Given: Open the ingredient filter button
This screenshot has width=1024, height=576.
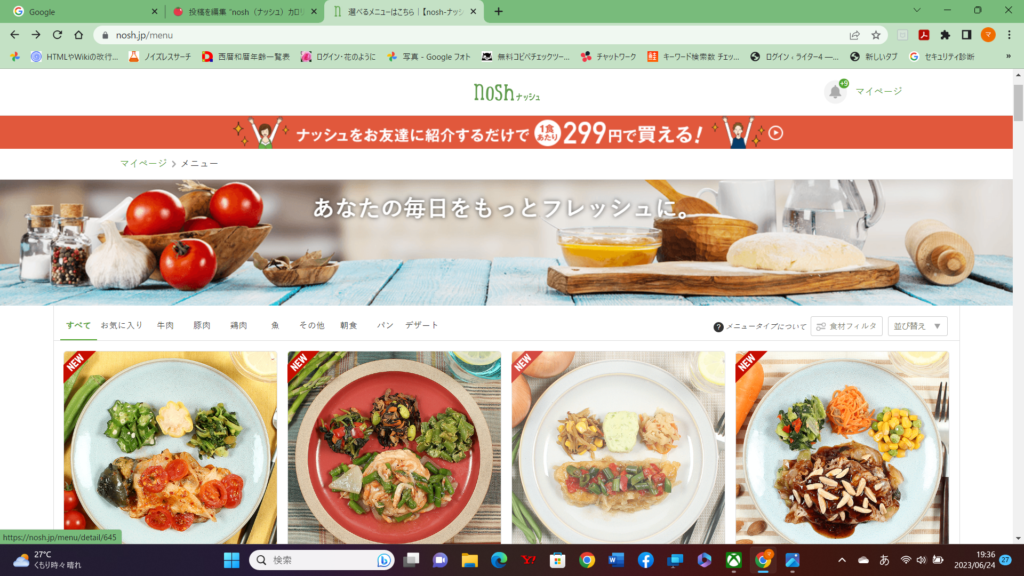Looking at the screenshot, I should [846, 326].
